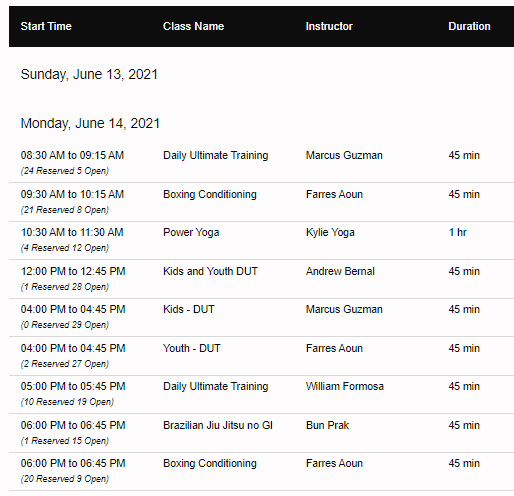The height and width of the screenshot is (496, 514).
Task: Click the Start Time column header
Action: pos(46,26)
